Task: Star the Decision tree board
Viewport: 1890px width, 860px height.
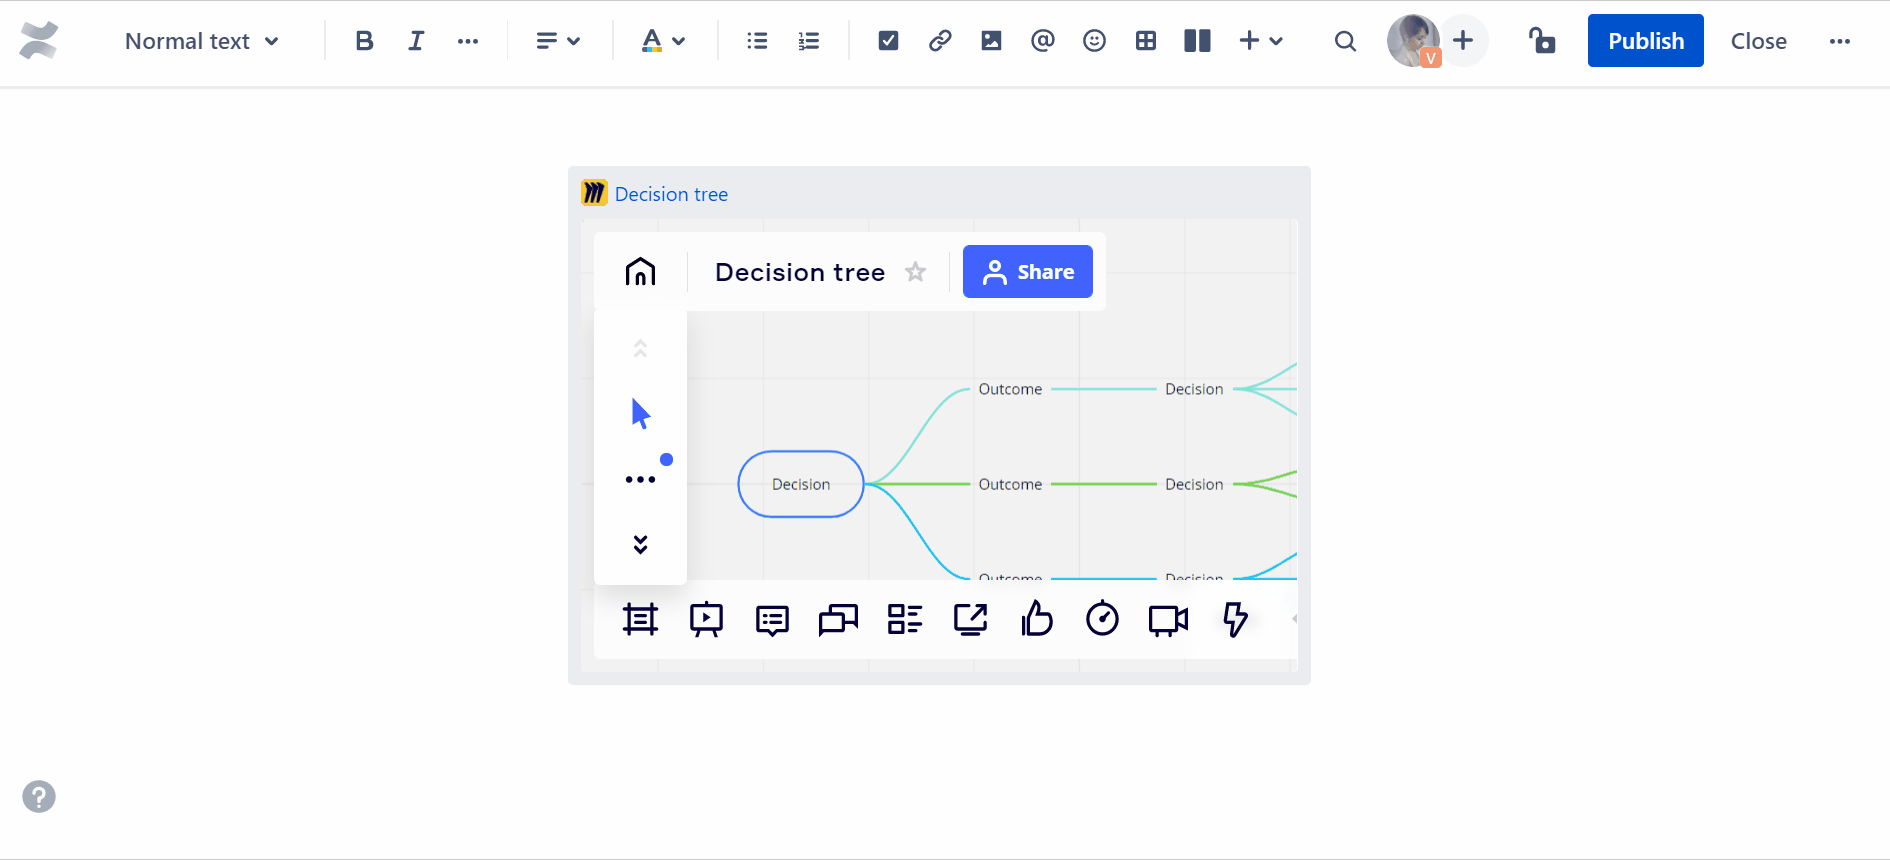Action: coord(915,272)
